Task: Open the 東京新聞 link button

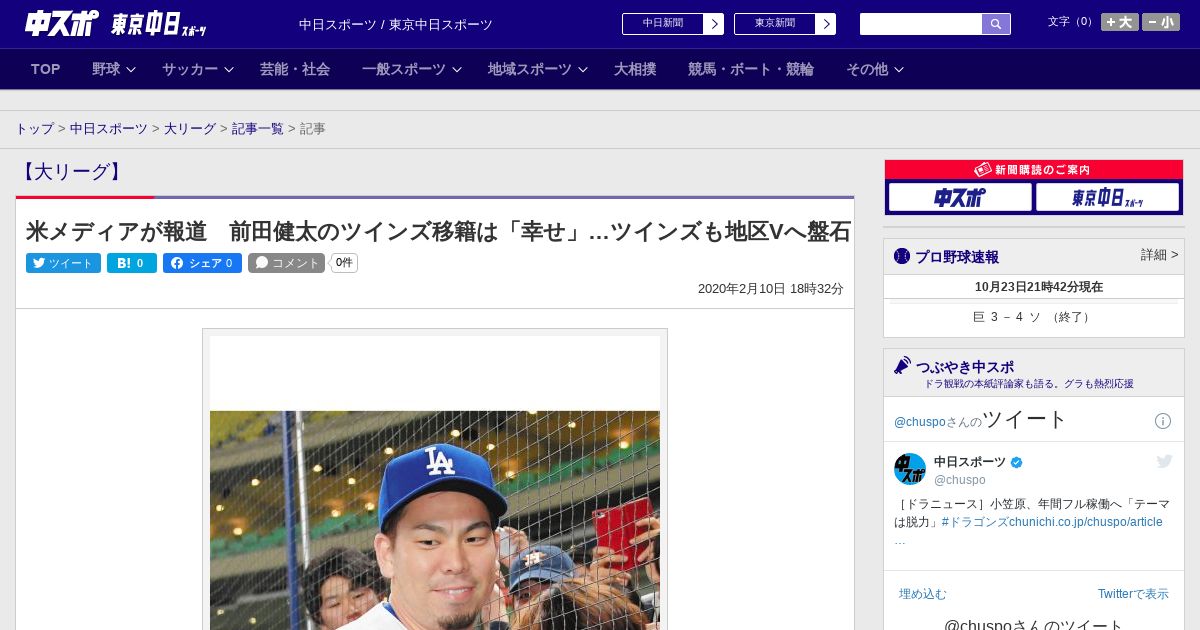Action: 785,24
